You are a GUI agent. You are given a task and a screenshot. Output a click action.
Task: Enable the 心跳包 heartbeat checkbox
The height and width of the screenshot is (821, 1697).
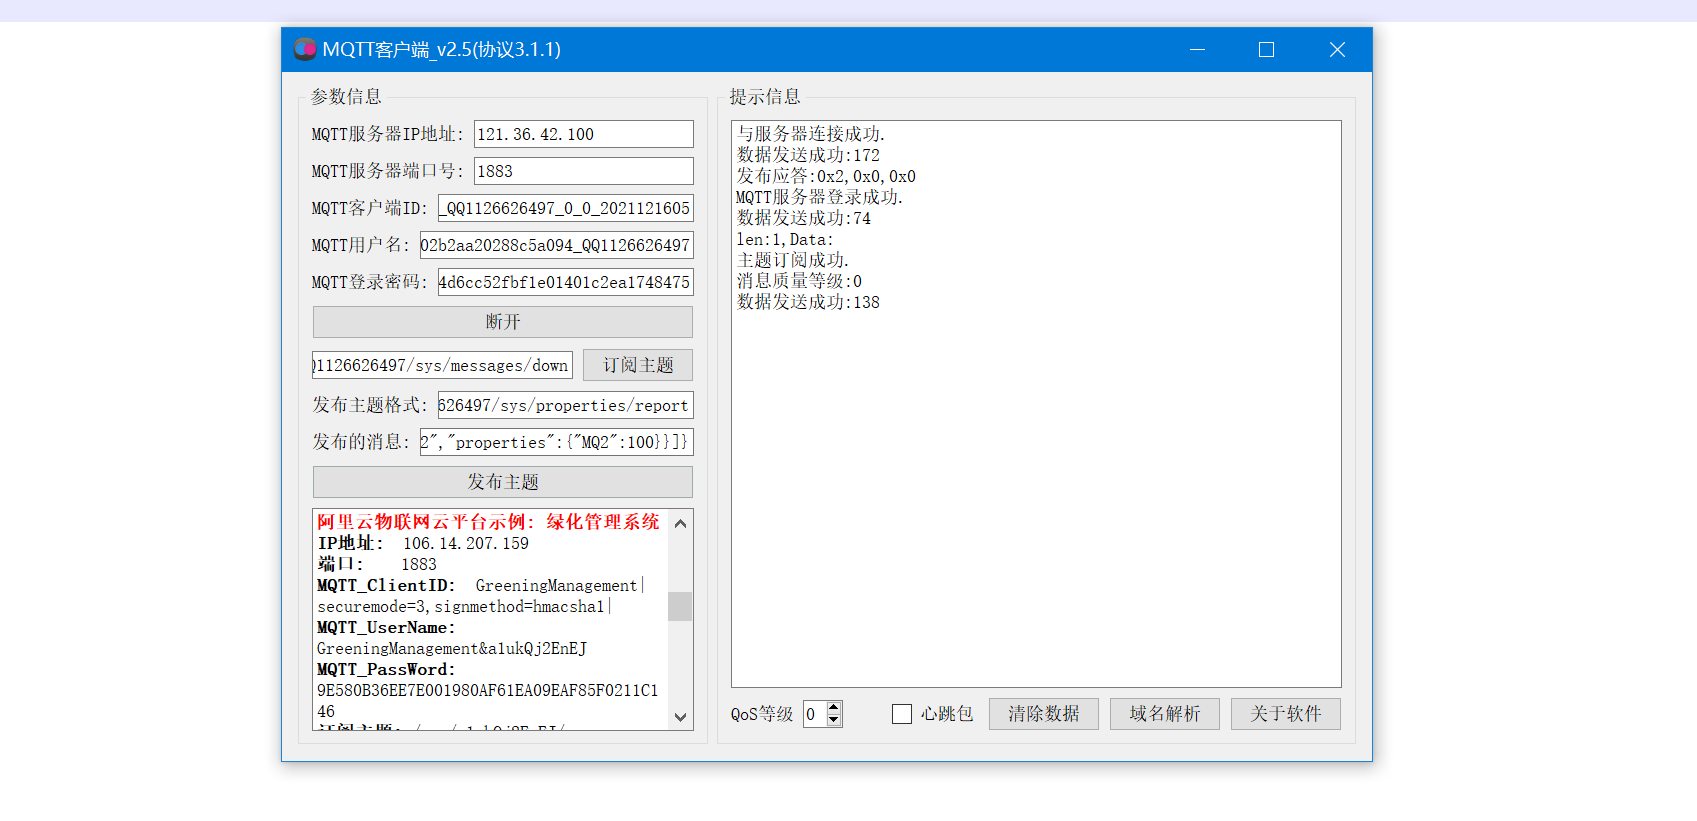pos(902,714)
